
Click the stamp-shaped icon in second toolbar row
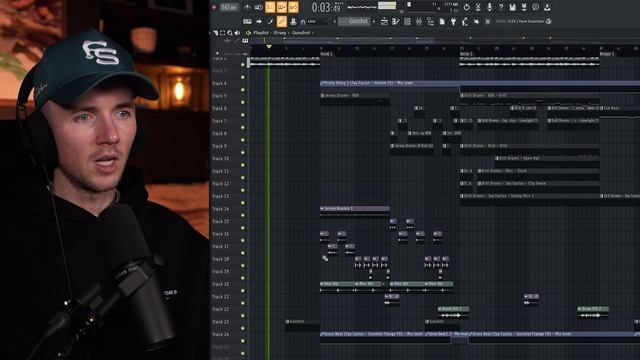pyautogui.click(x=293, y=21)
